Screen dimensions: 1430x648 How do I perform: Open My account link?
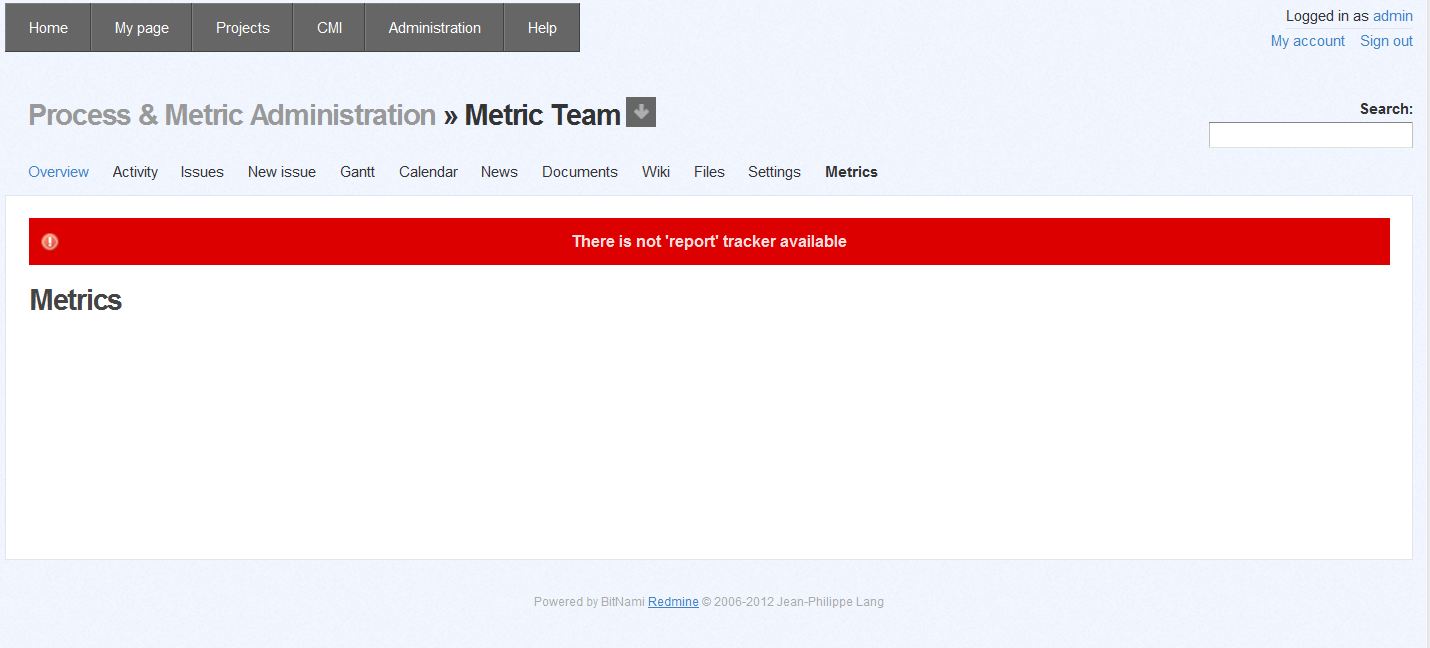(x=1308, y=41)
